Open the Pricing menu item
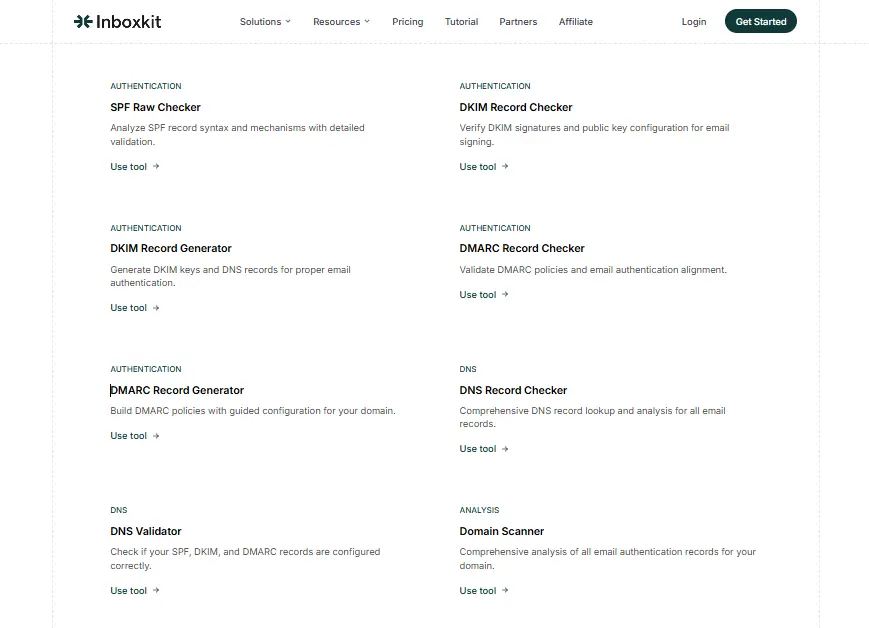 [x=407, y=21]
